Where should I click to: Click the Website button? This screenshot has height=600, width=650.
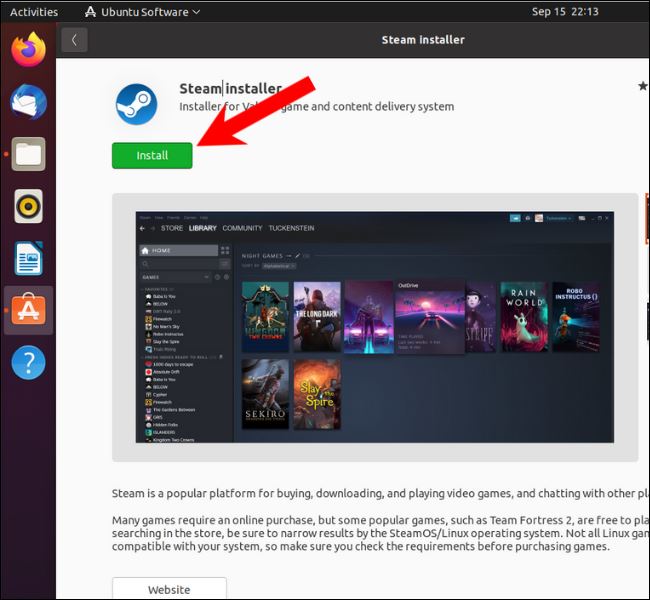[x=169, y=589]
